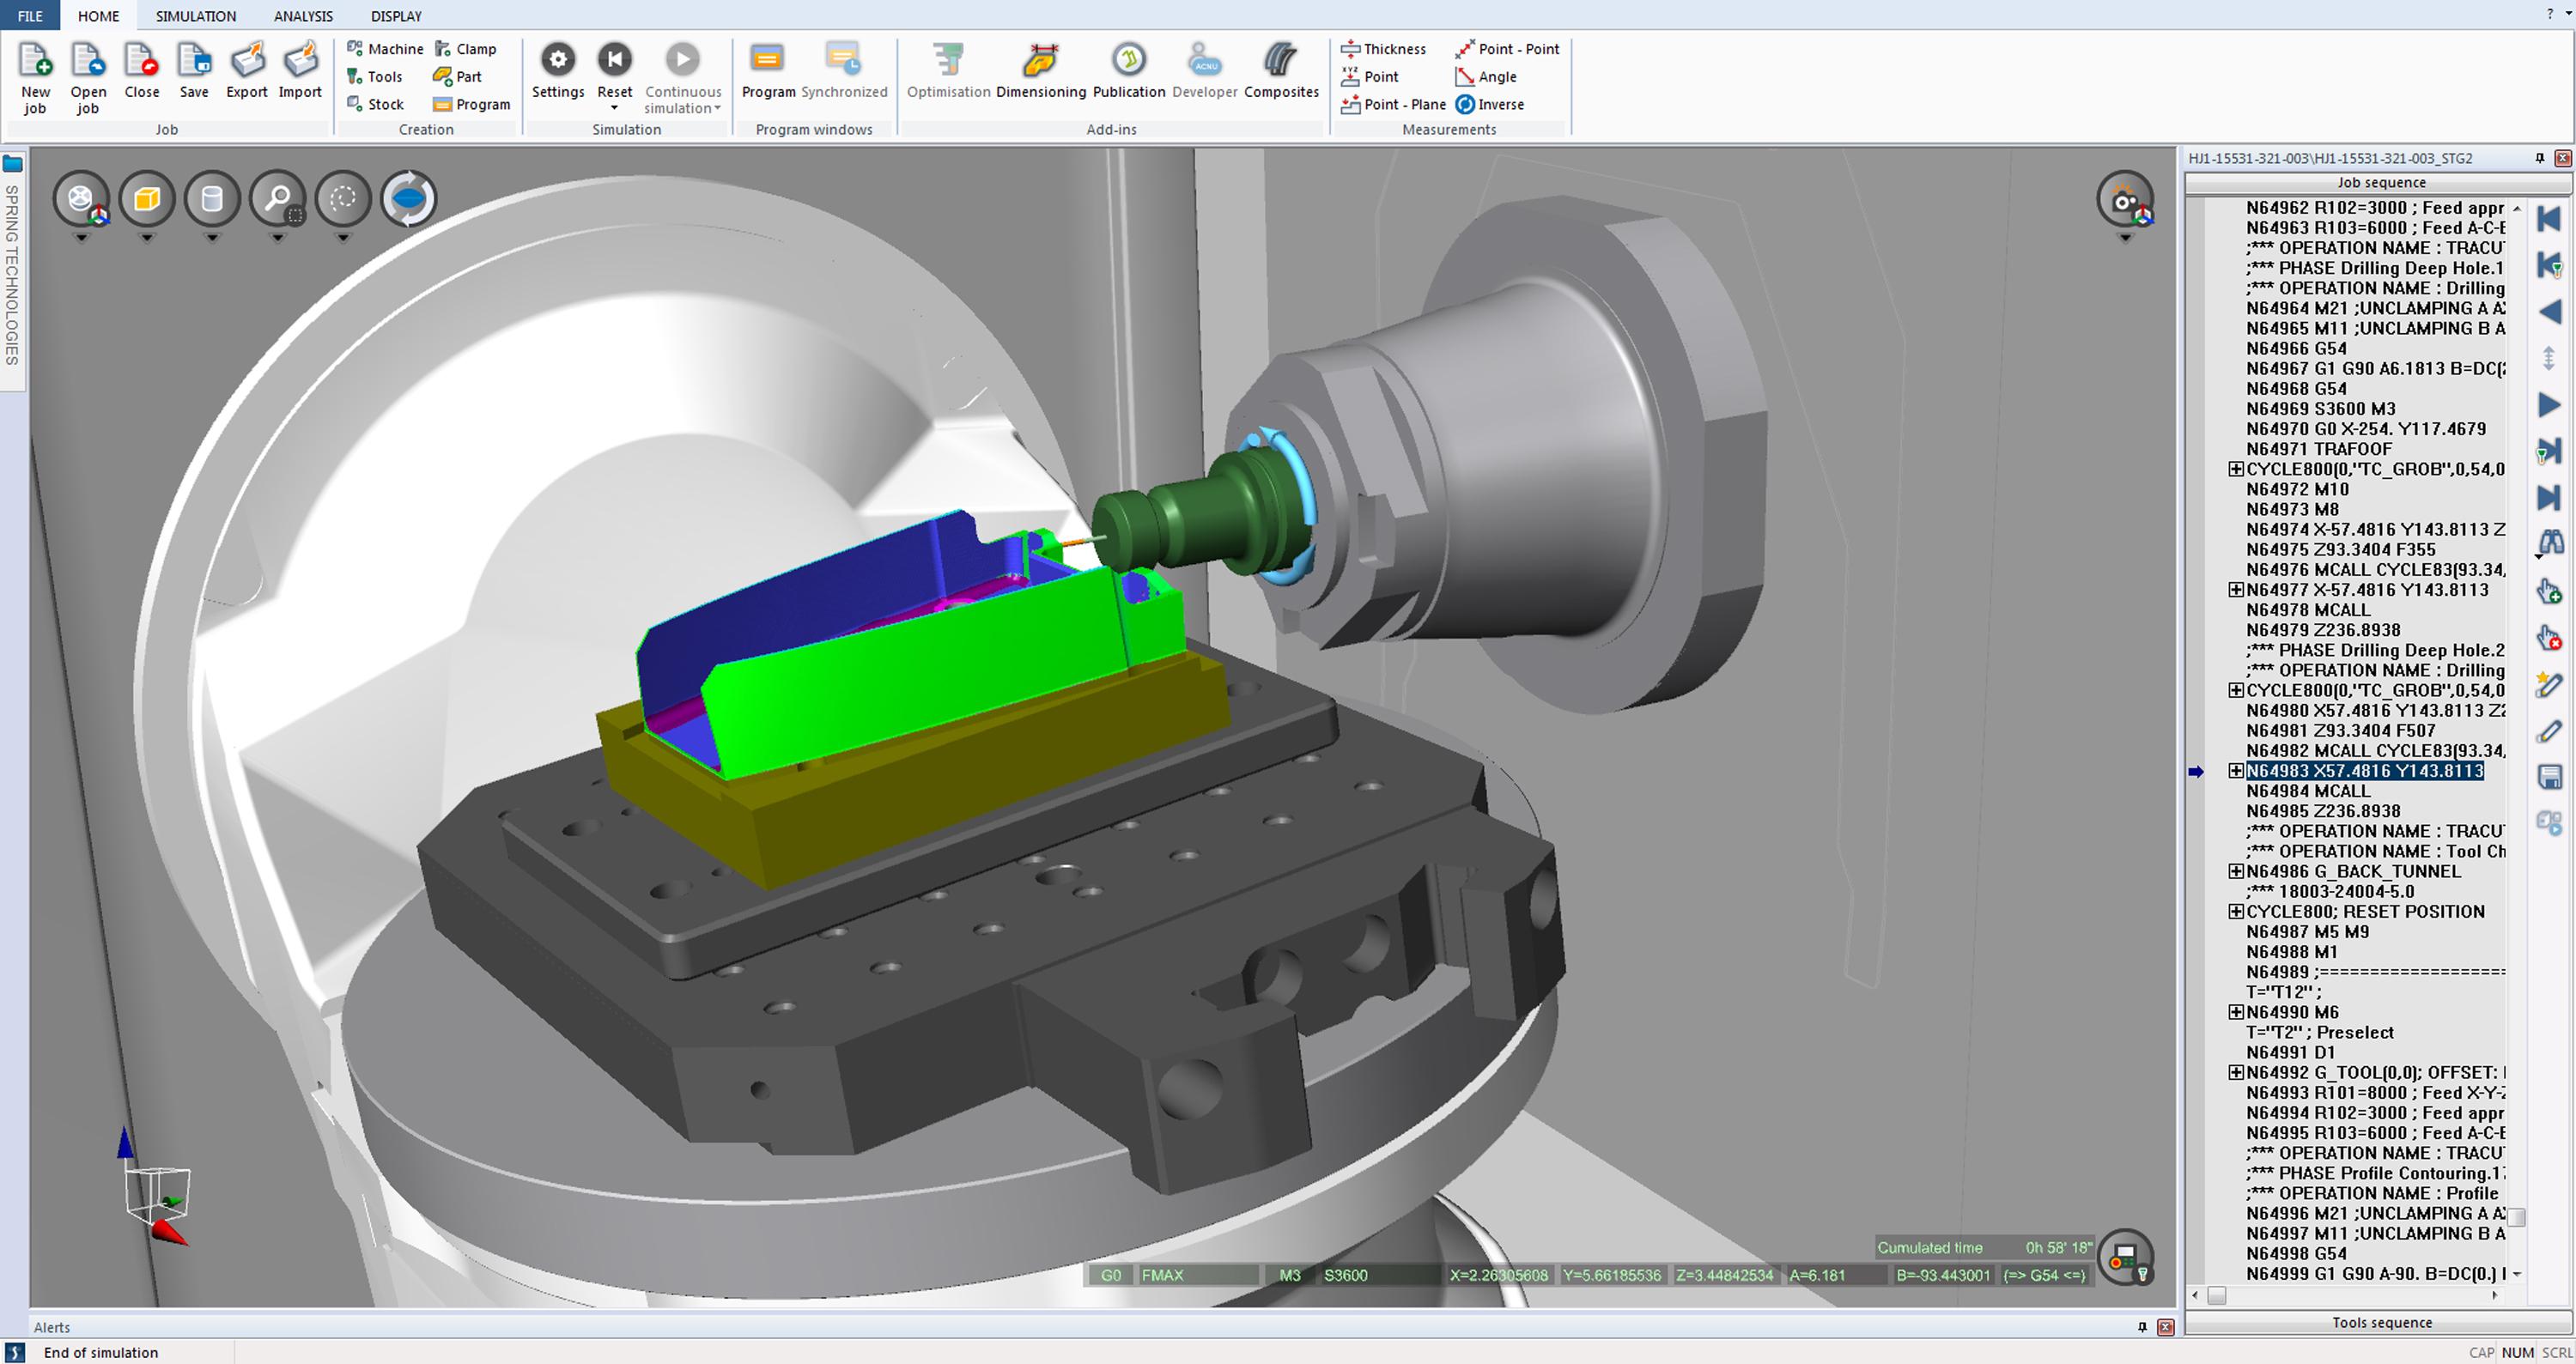
Task: Click the Composites add-in icon
Action: (x=1280, y=62)
